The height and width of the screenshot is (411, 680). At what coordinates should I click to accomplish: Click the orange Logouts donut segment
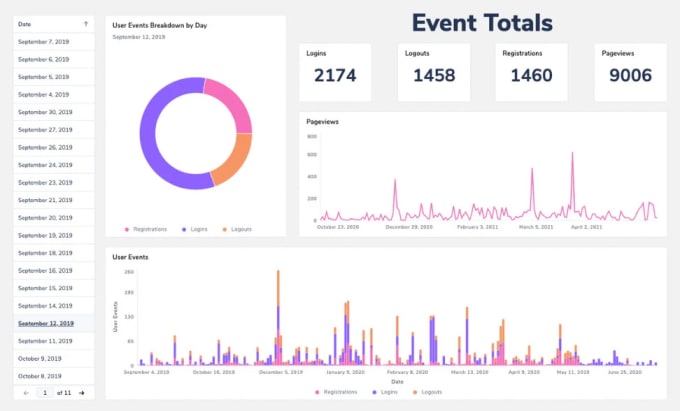(236, 159)
